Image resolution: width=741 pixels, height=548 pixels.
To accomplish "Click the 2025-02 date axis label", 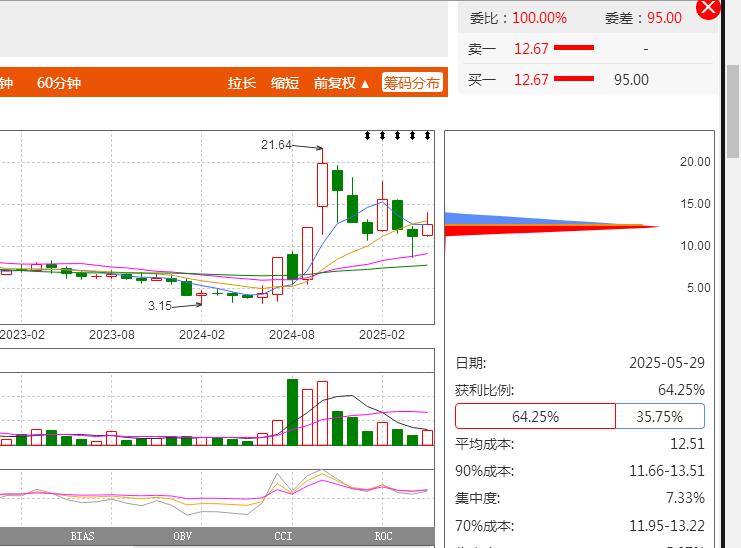I will pos(382,335).
